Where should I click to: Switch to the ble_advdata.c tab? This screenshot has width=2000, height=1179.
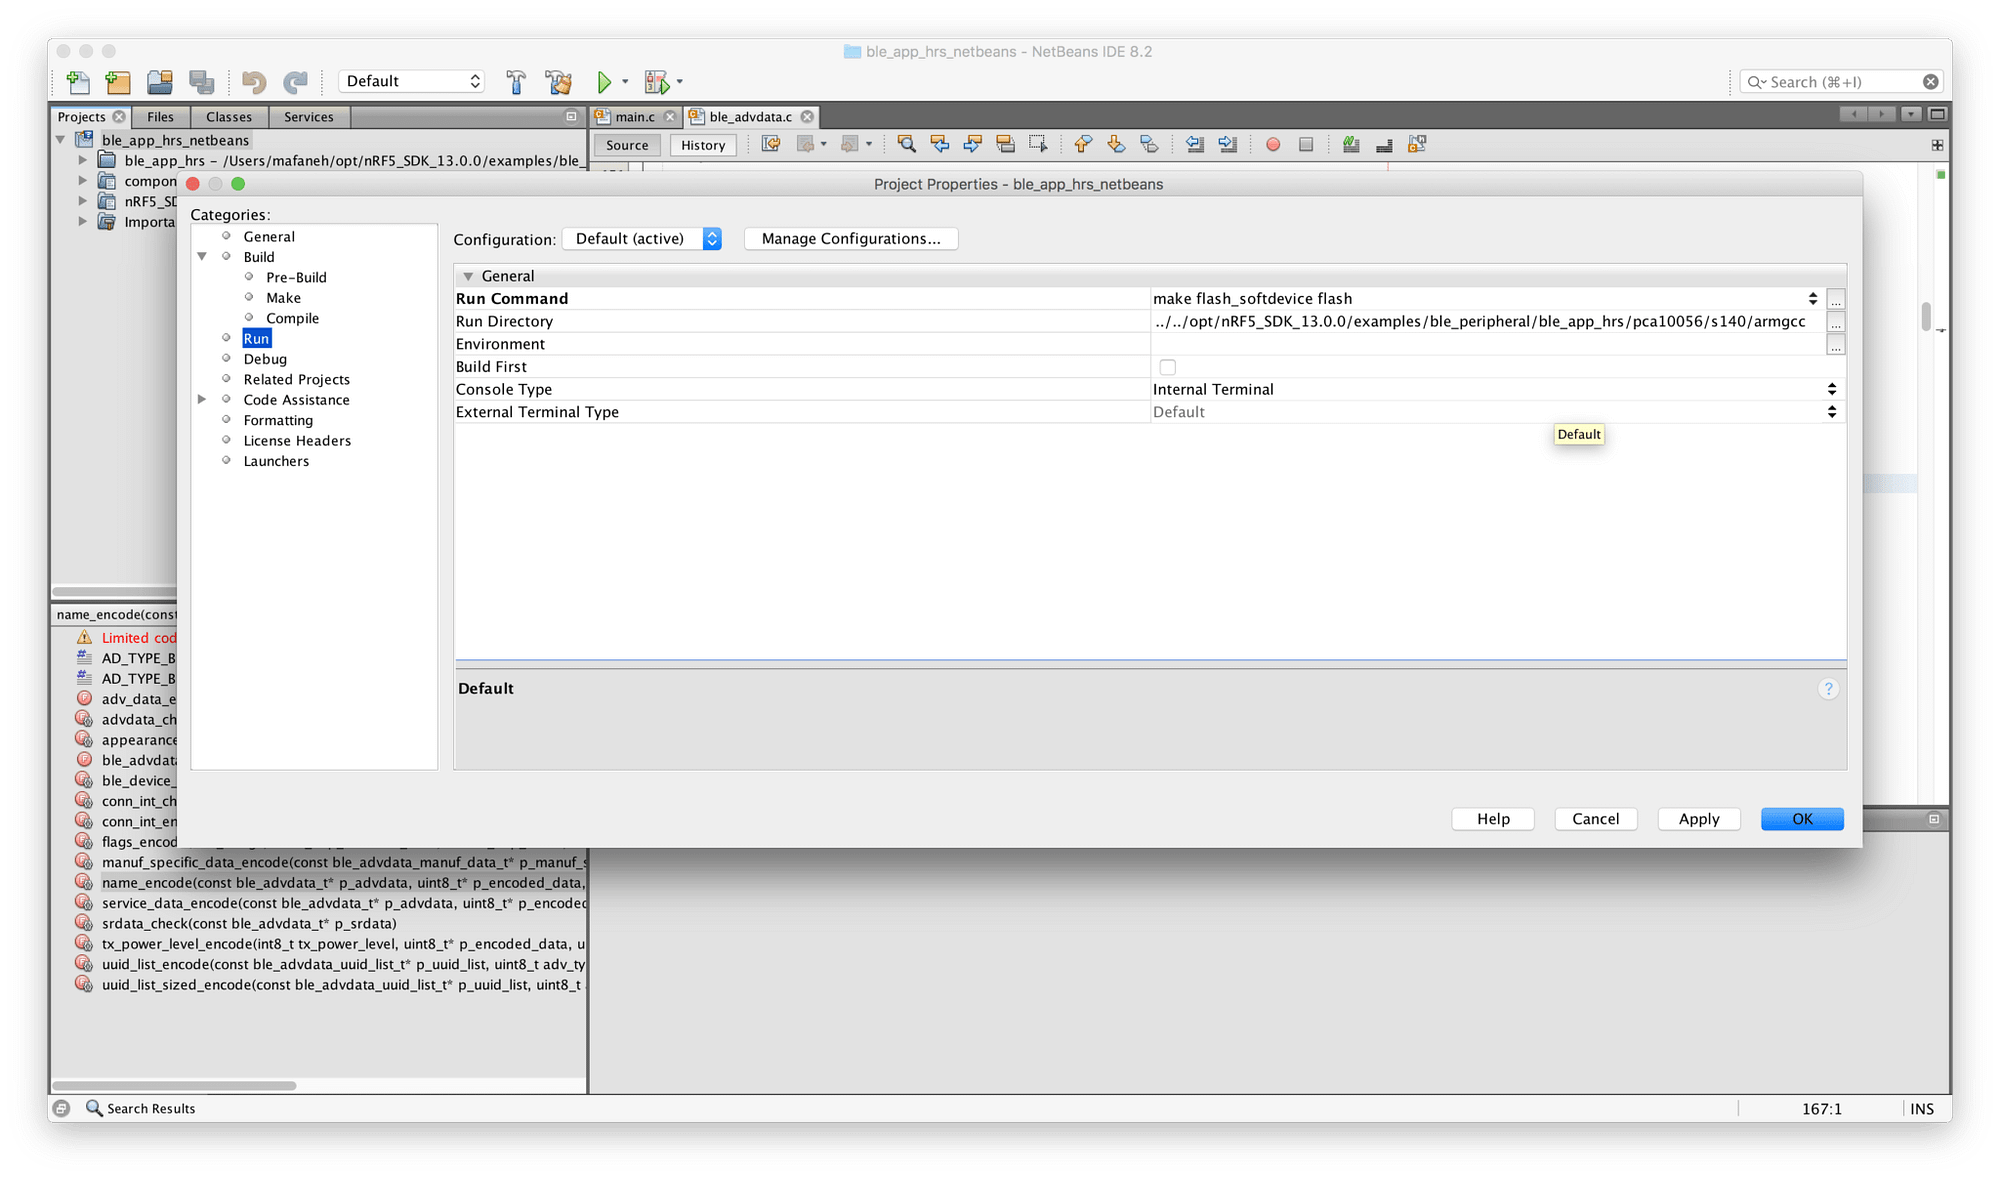click(752, 116)
